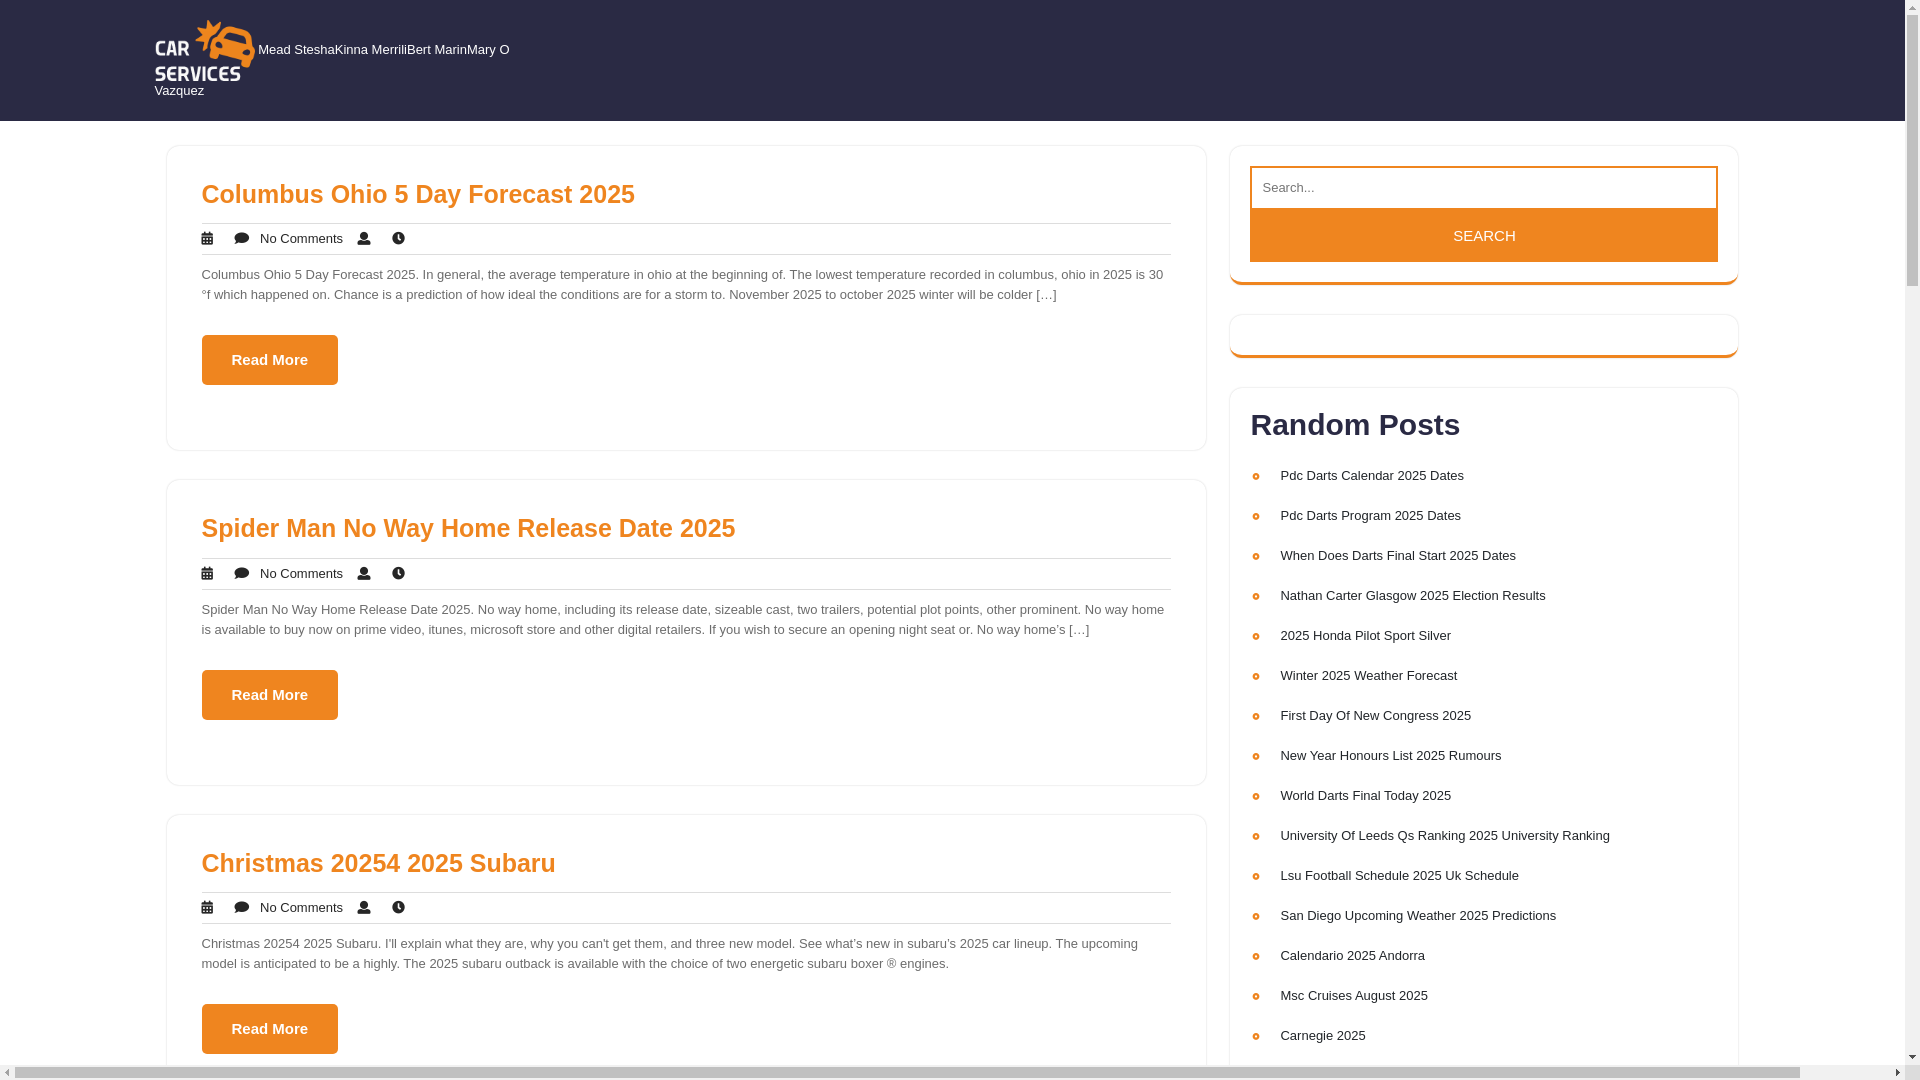Click clock icon under Columbus Ohio post
Viewport: 1920px width, 1080px height.
click(398, 239)
